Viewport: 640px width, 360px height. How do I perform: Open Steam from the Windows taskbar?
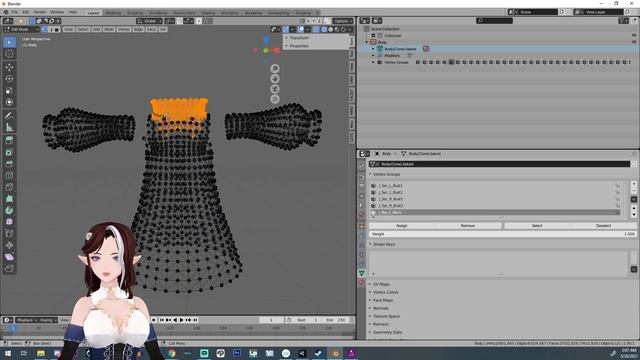(318, 353)
